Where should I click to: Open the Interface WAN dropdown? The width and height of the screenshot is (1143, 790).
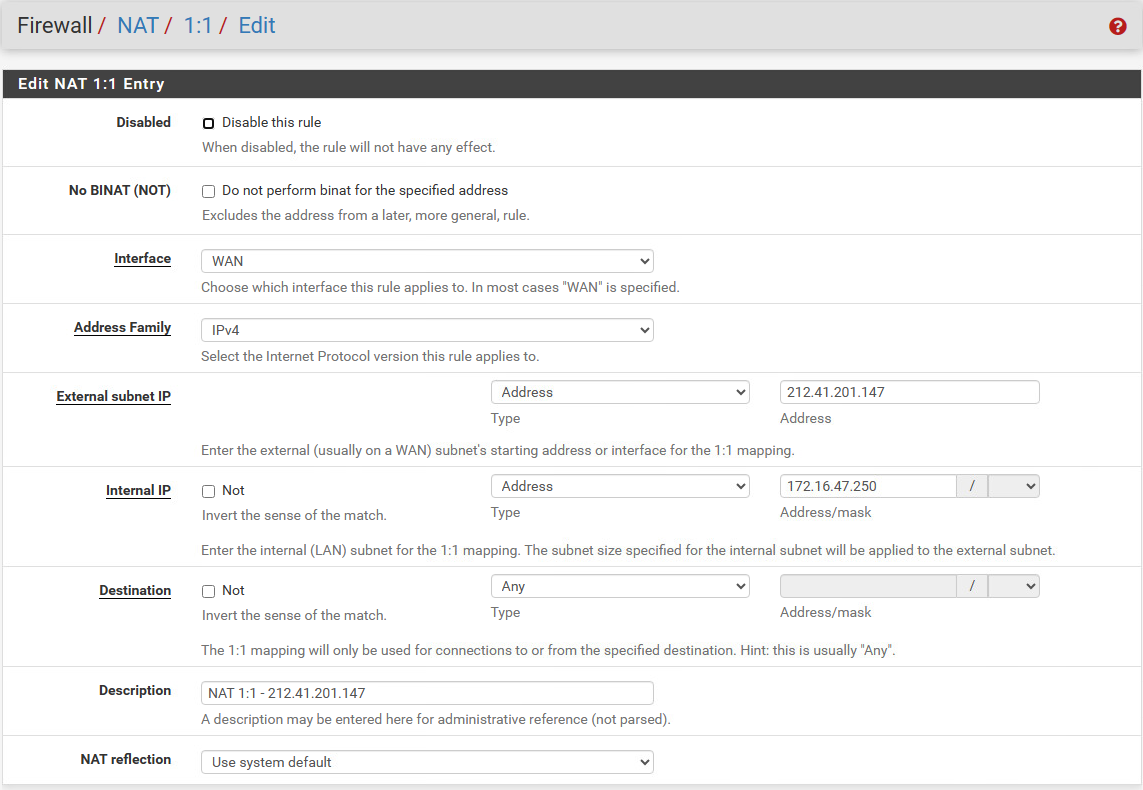click(x=427, y=261)
